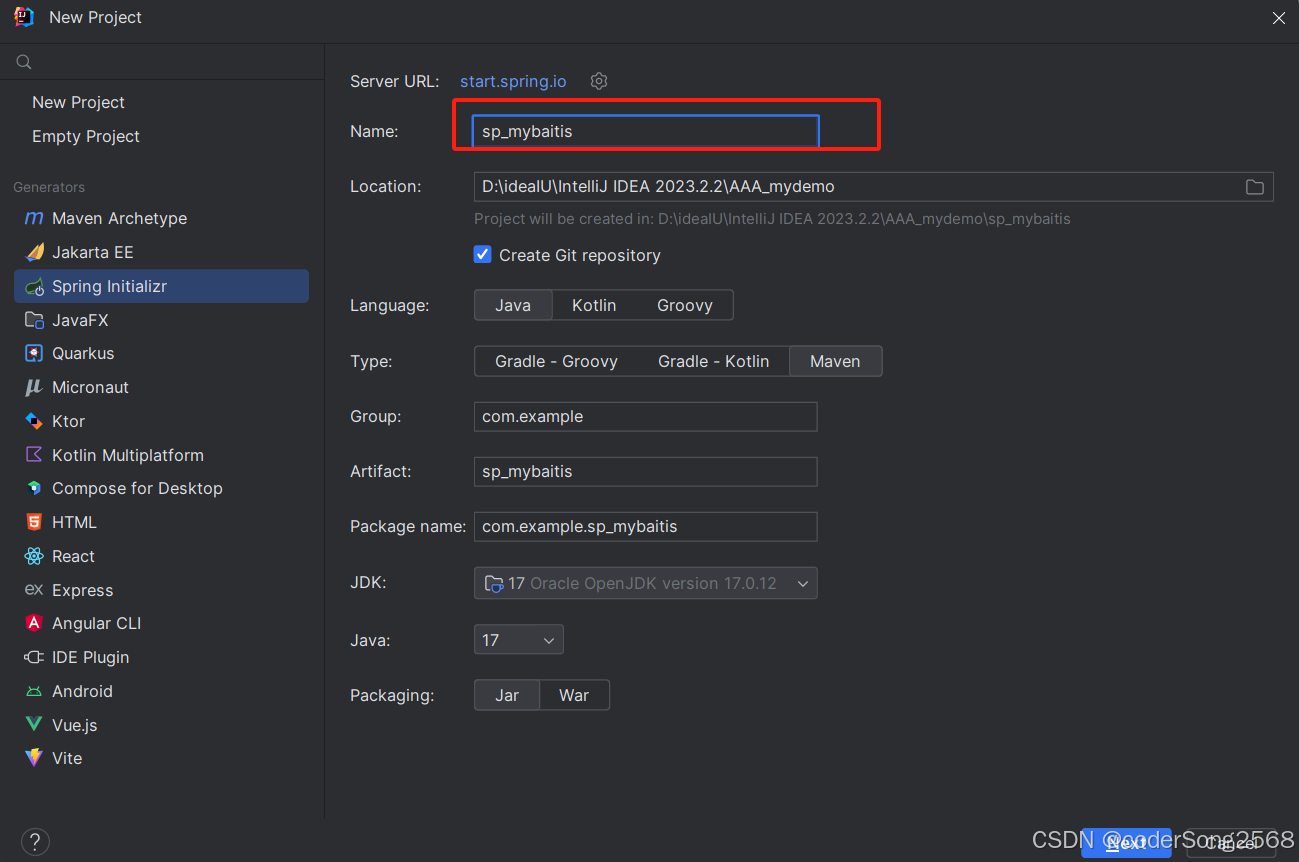This screenshot has height=862, width=1299.
Task: Click the Compose for Desktop icon
Action: pyautogui.click(x=34, y=488)
